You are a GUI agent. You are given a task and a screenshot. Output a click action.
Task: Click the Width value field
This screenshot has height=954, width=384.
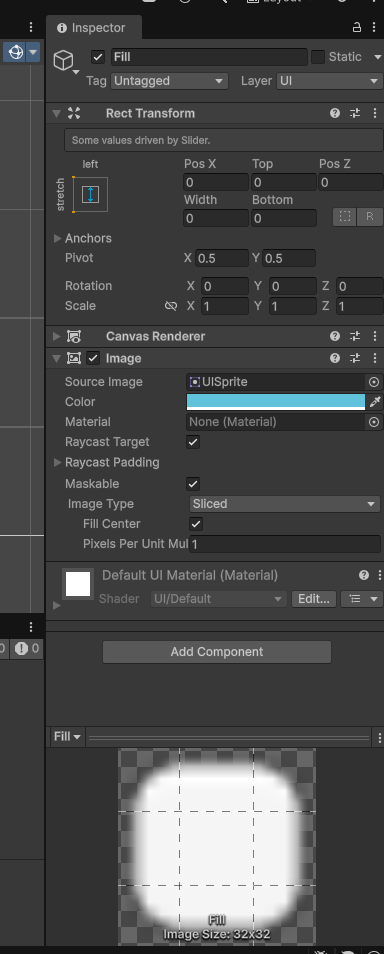216,218
